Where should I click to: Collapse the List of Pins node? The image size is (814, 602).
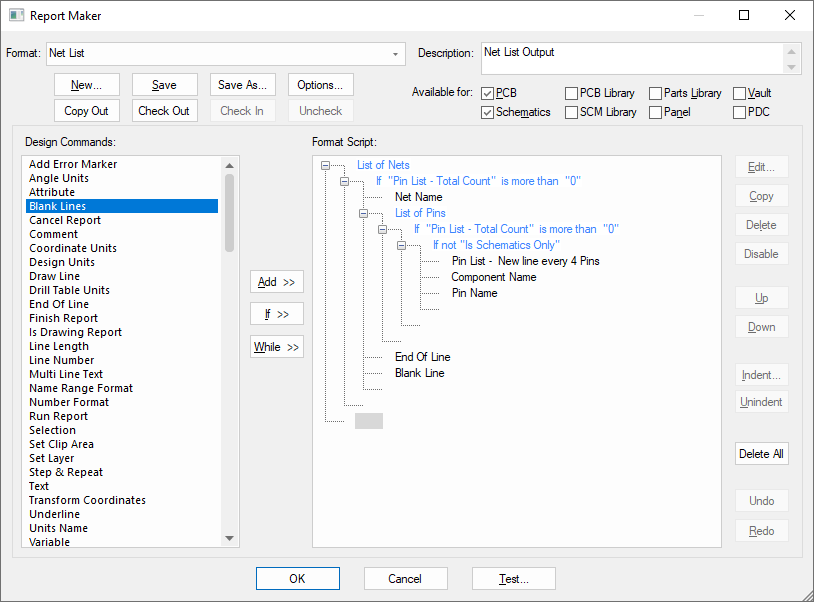tap(364, 213)
